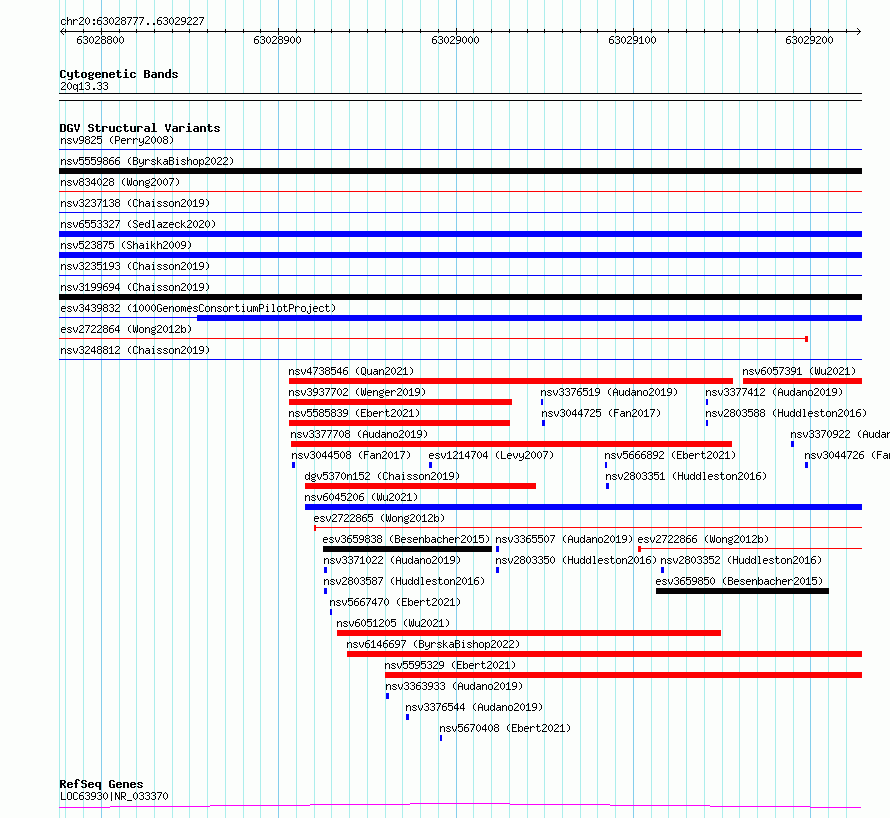Click nsv2803587 (Huddleston2016) label
The image size is (890, 818).
[x=404, y=581]
